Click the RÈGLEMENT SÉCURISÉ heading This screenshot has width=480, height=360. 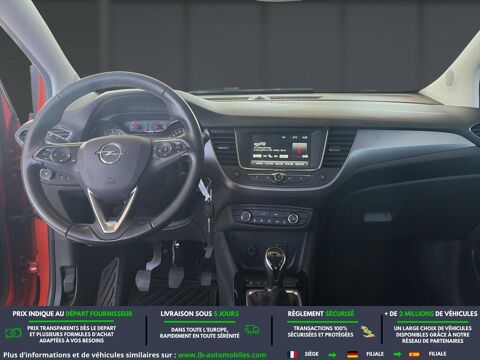coord(321,314)
